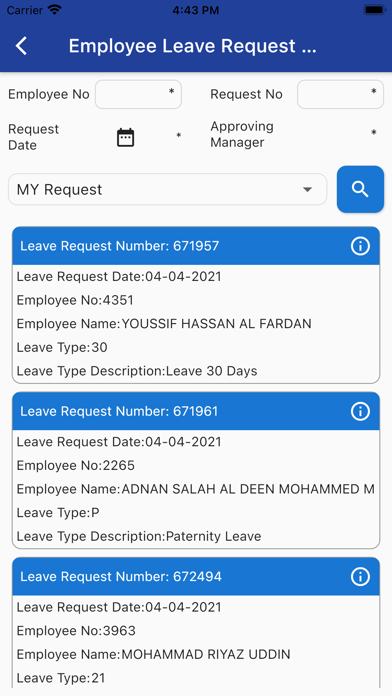Open Leave Request Number 671961 header
The height and width of the screenshot is (696, 392).
pos(196,411)
